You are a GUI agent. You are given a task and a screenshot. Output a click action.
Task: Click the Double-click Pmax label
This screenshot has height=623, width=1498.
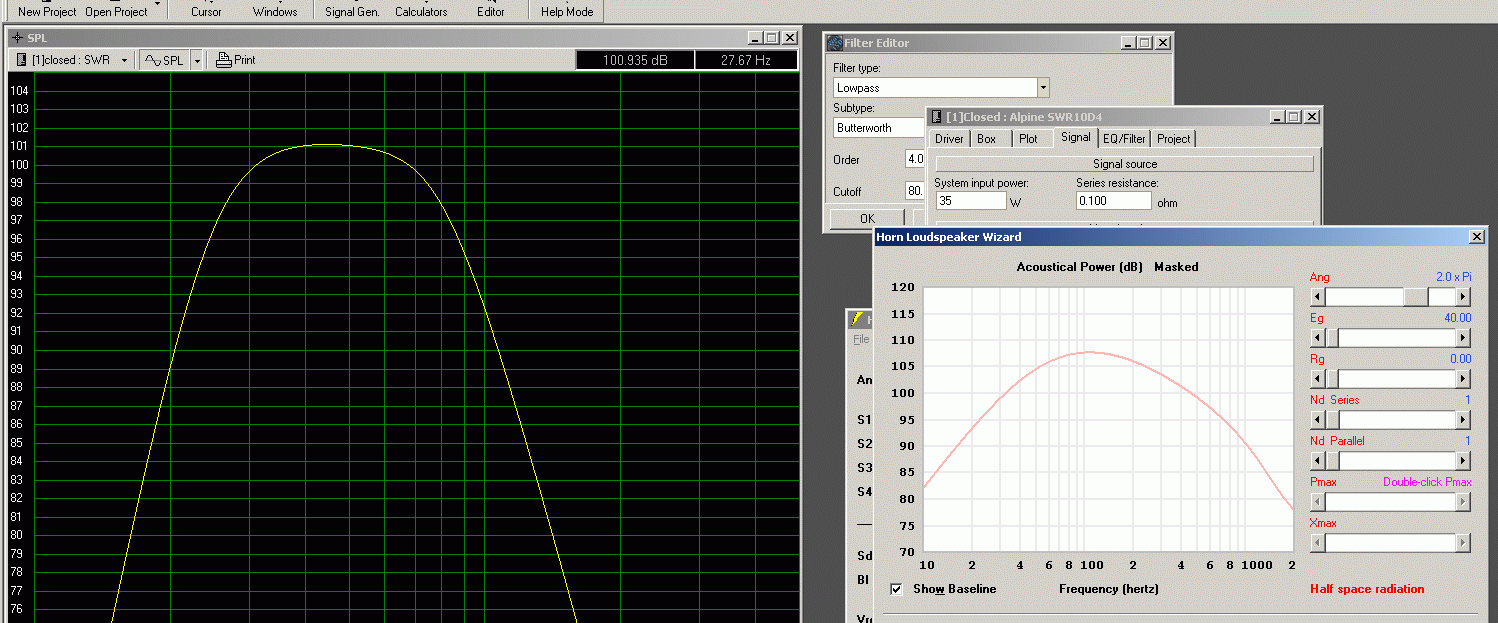click(1427, 482)
